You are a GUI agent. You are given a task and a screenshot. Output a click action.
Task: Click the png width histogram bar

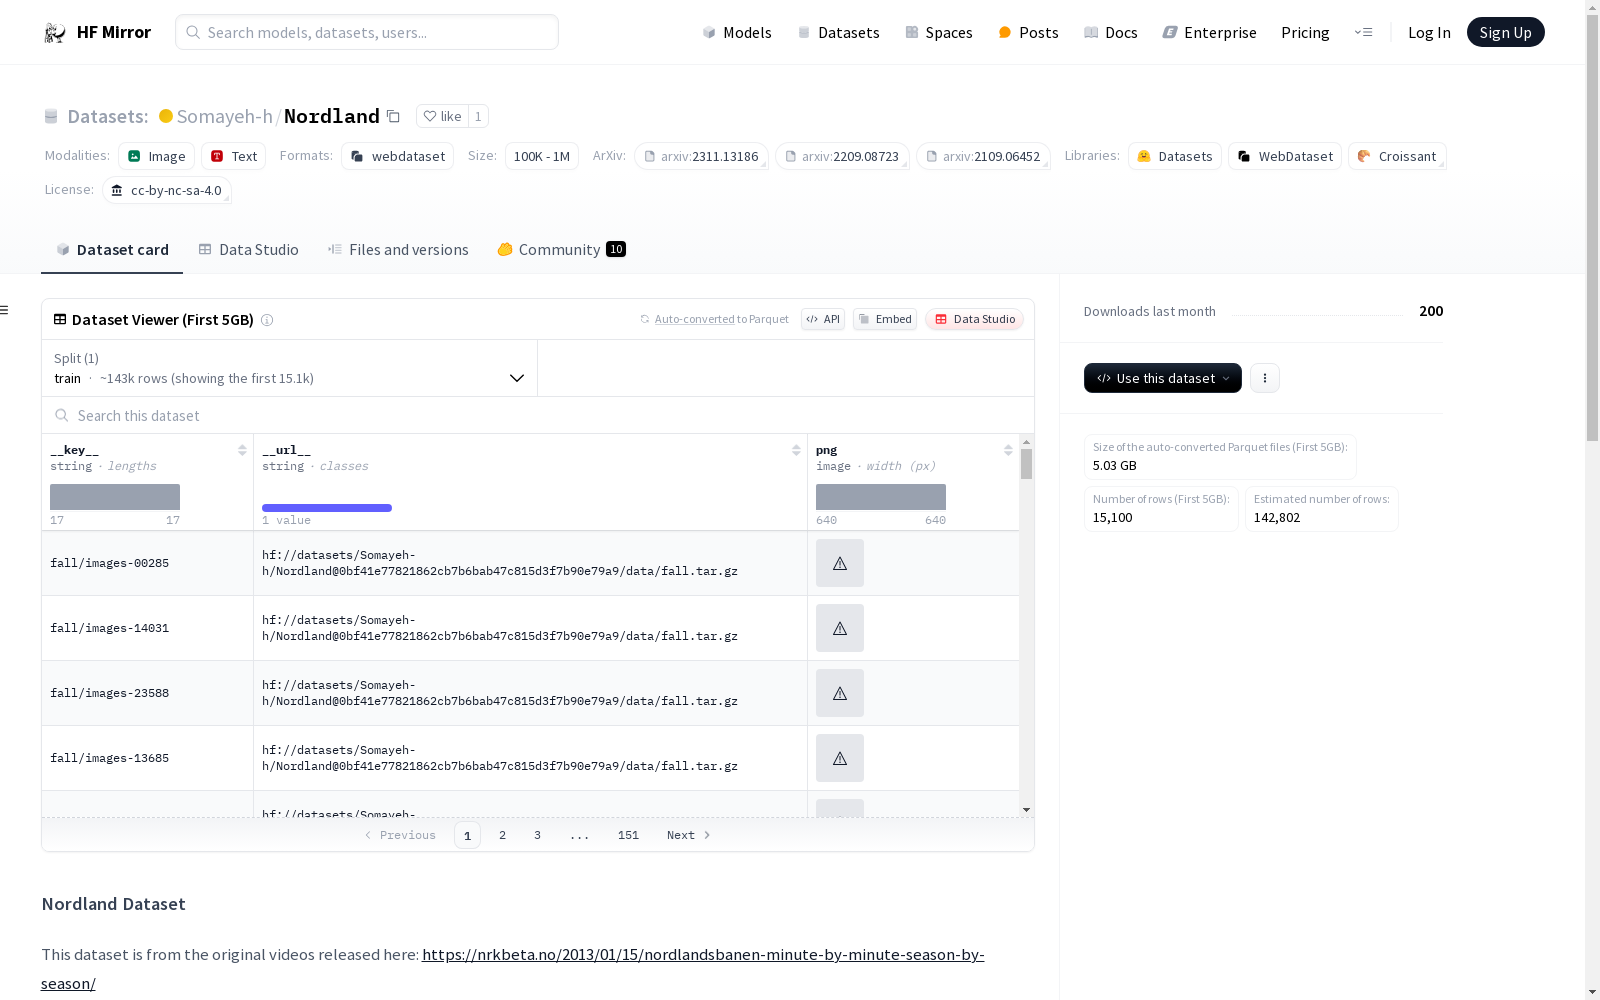tap(881, 497)
